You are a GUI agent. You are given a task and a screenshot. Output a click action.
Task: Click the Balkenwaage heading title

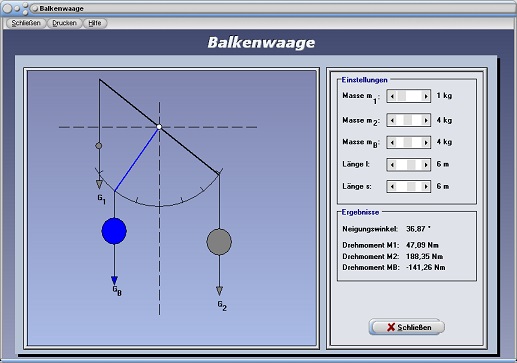261,43
